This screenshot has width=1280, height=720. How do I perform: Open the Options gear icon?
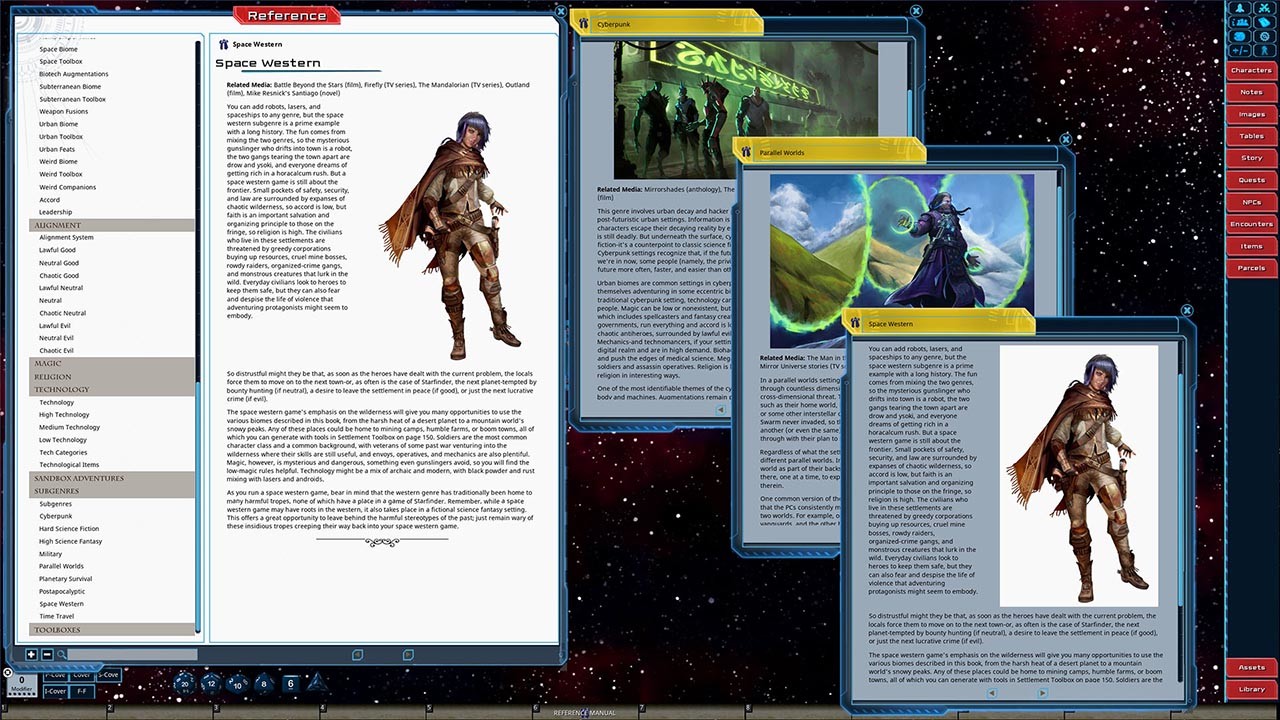click(x=1264, y=36)
